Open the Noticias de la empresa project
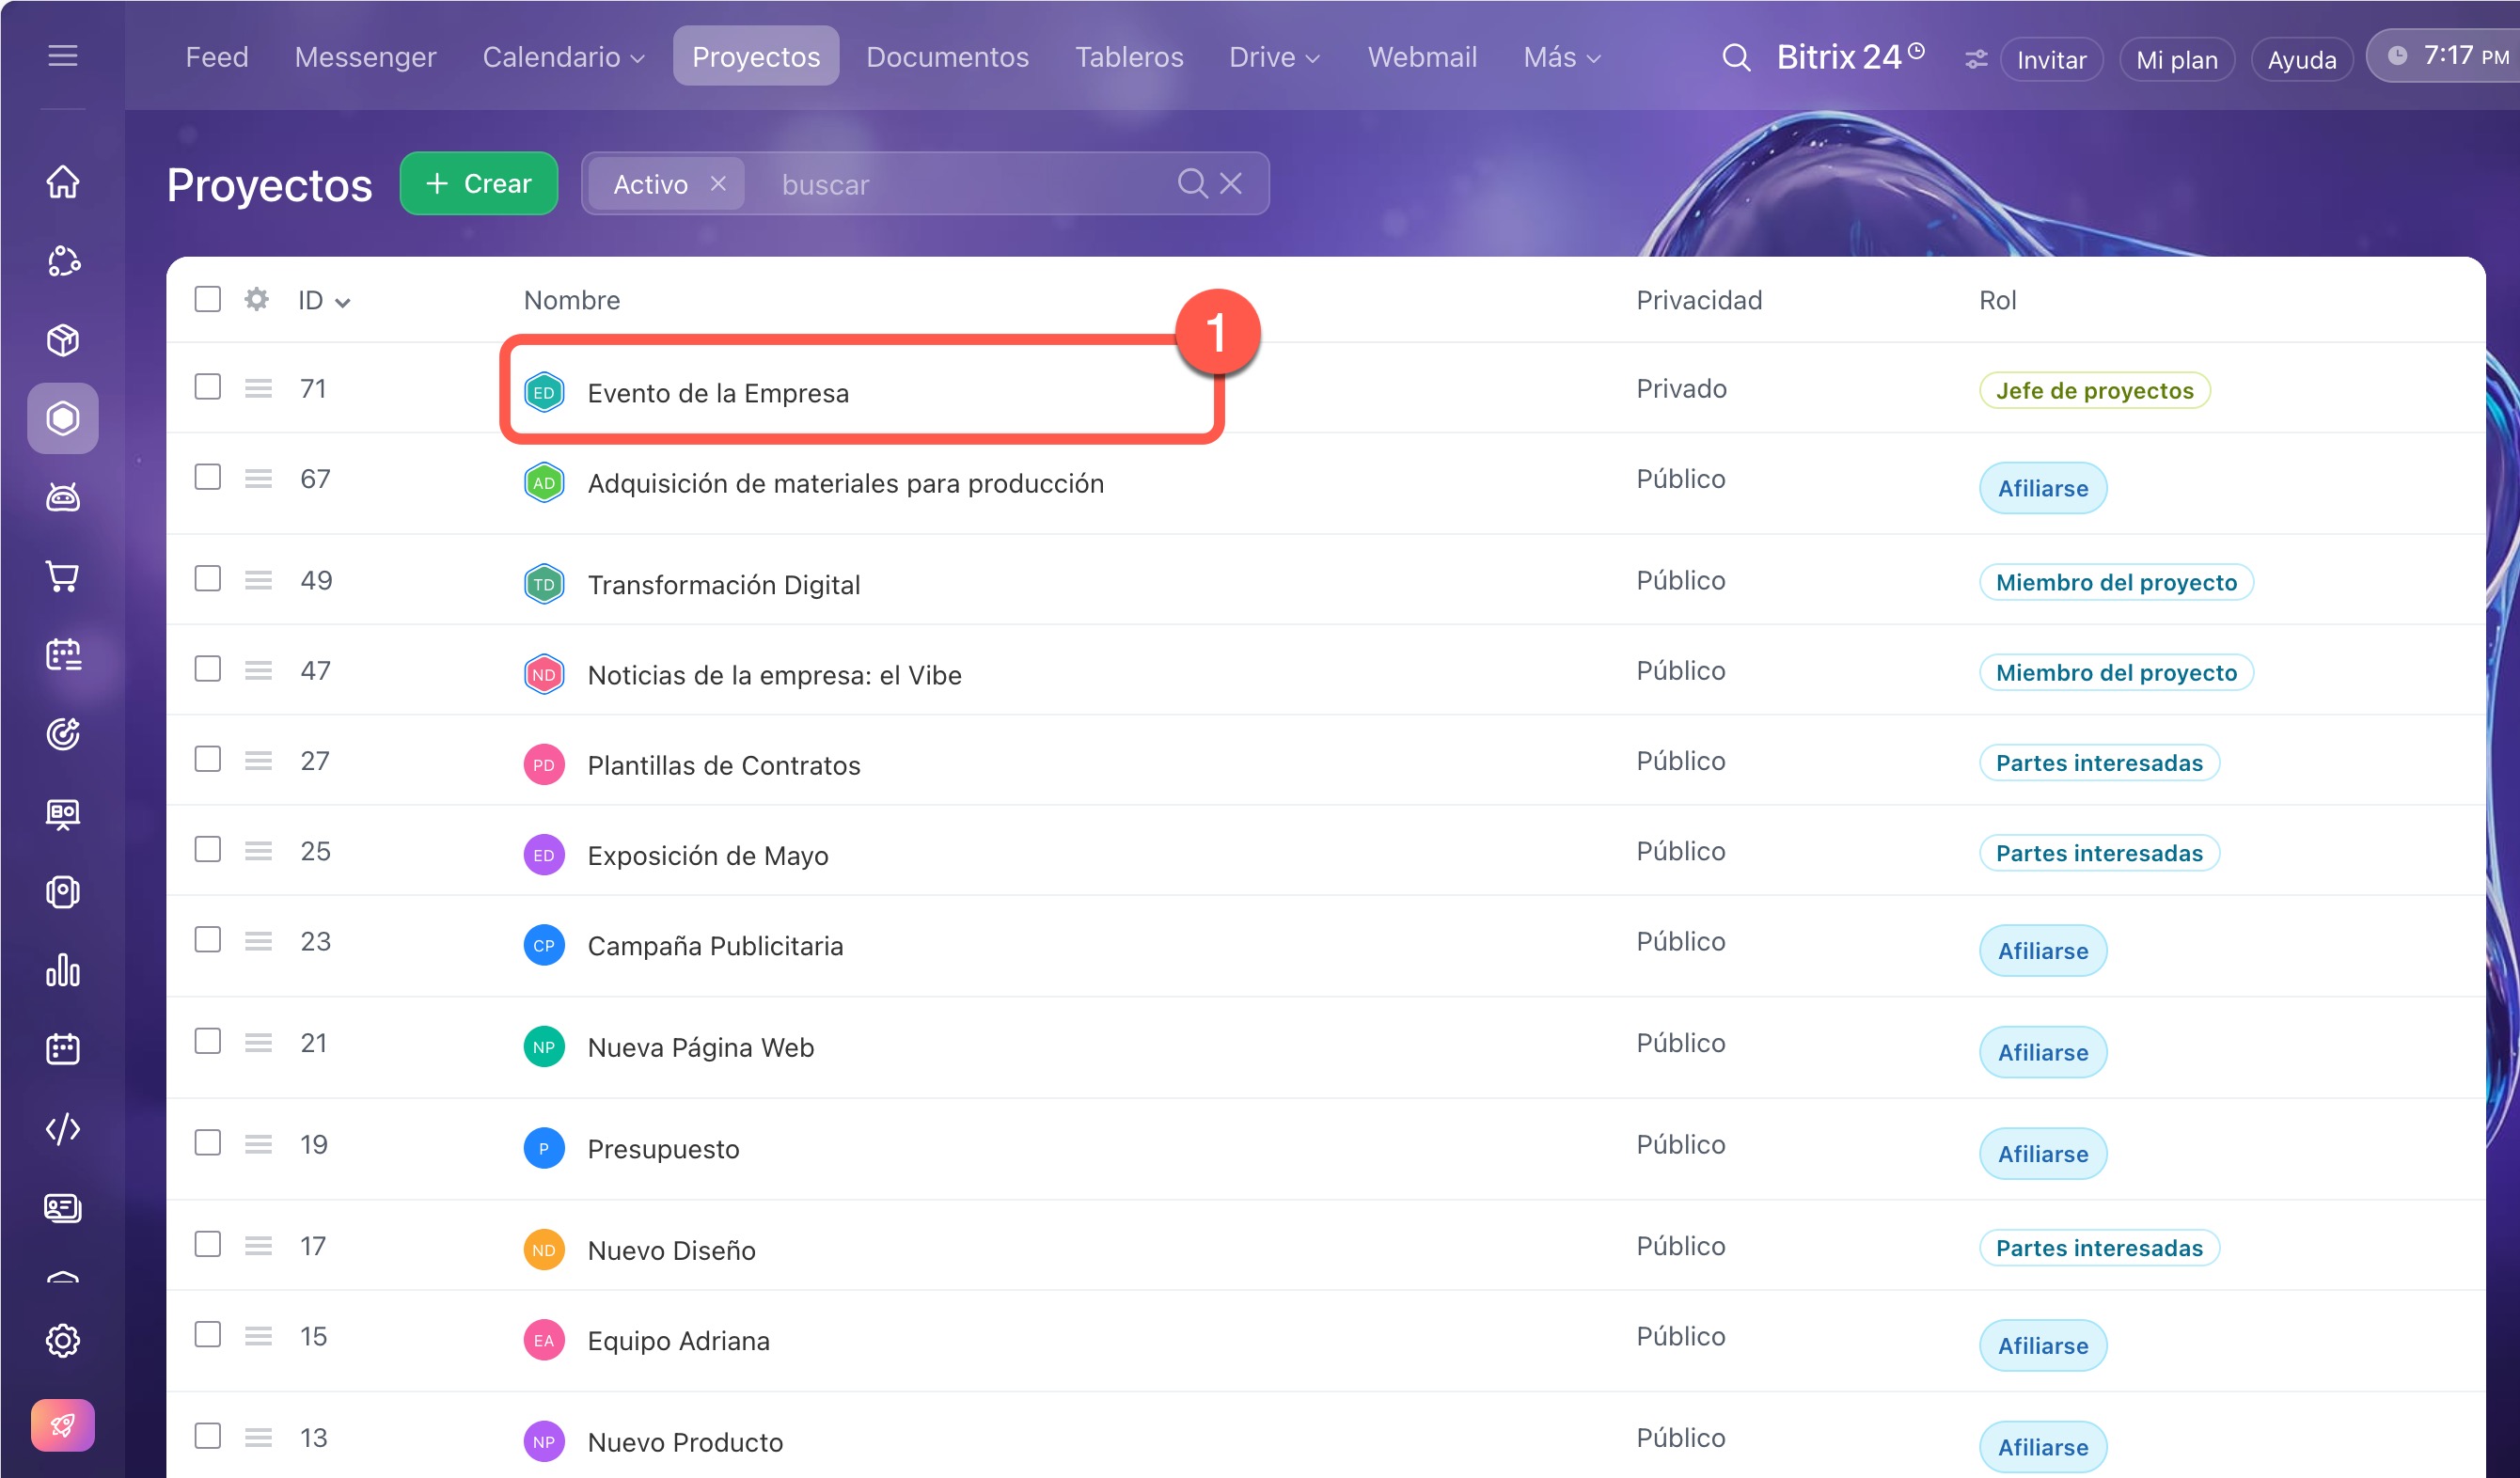Image resolution: width=2520 pixels, height=1478 pixels. [x=775, y=675]
